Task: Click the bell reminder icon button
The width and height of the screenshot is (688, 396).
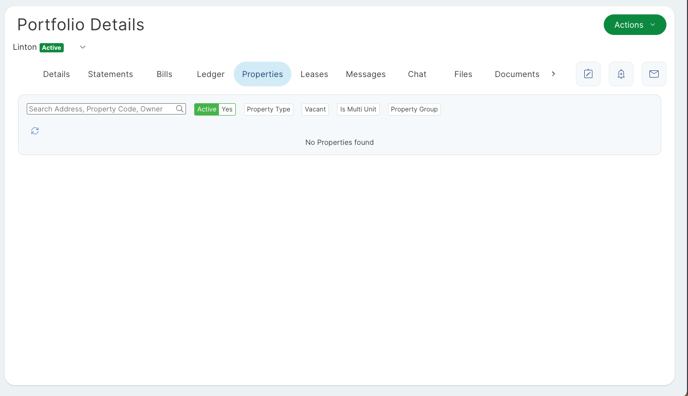Action: (x=621, y=74)
